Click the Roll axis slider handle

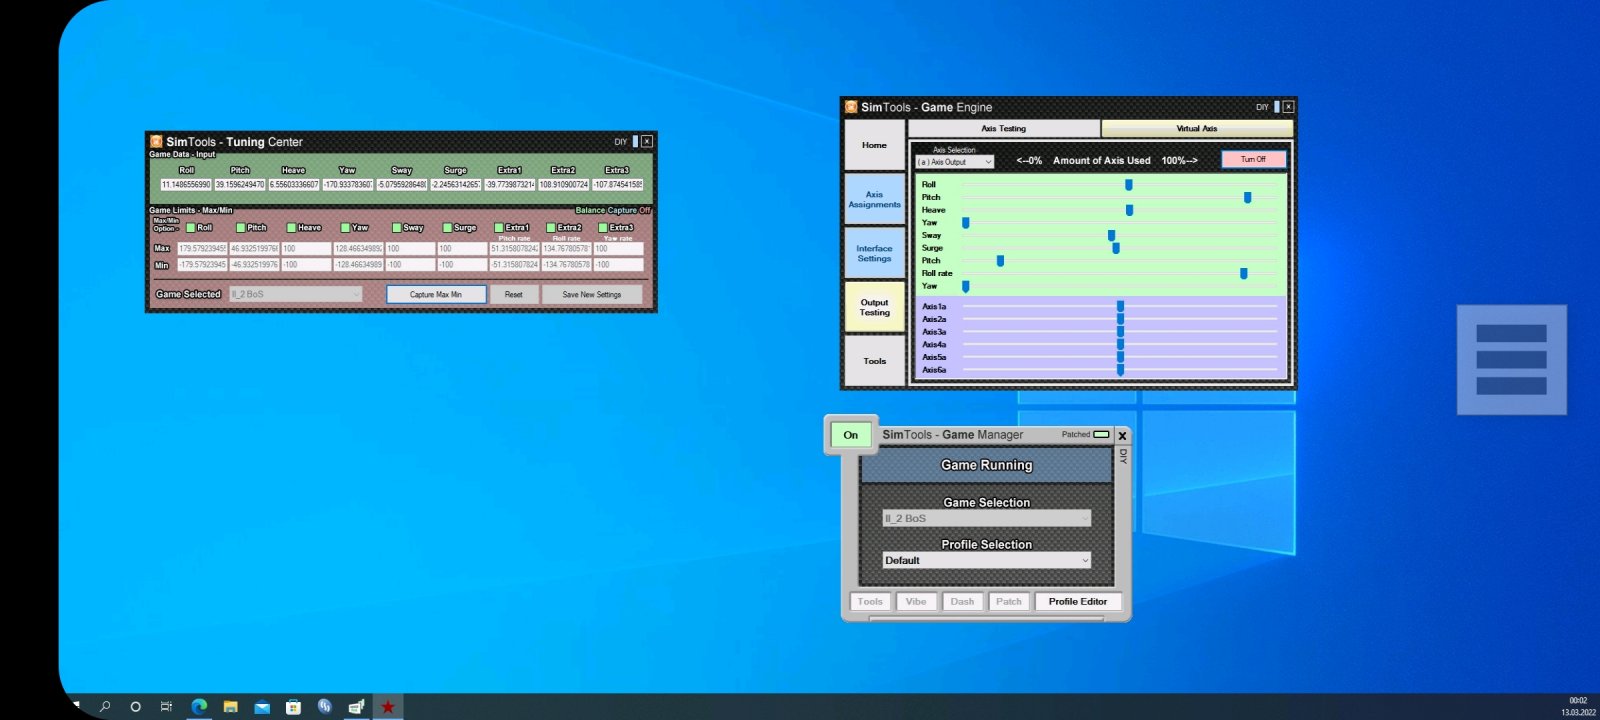(x=1129, y=185)
